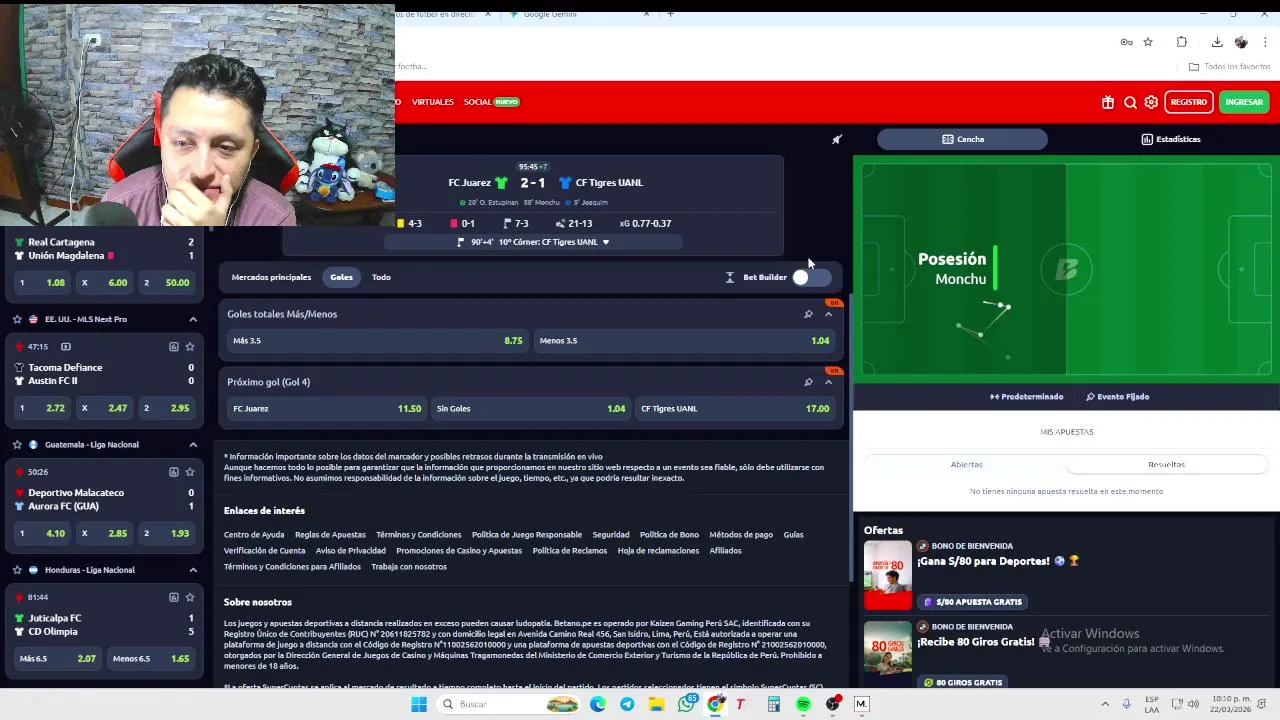Bet on Sin Goles at 1.04
Screen dimensions: 1280x720
(530, 408)
